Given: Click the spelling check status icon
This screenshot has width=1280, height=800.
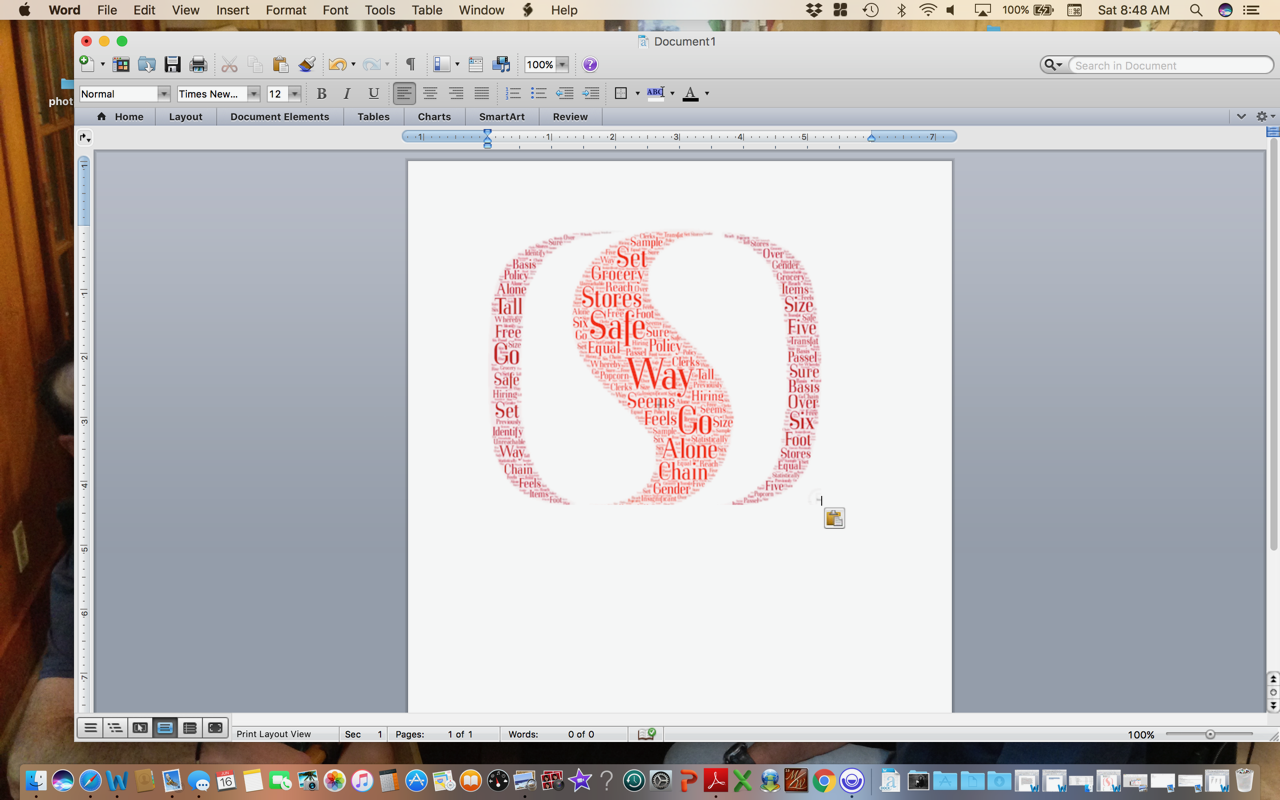Looking at the screenshot, I should (x=647, y=734).
